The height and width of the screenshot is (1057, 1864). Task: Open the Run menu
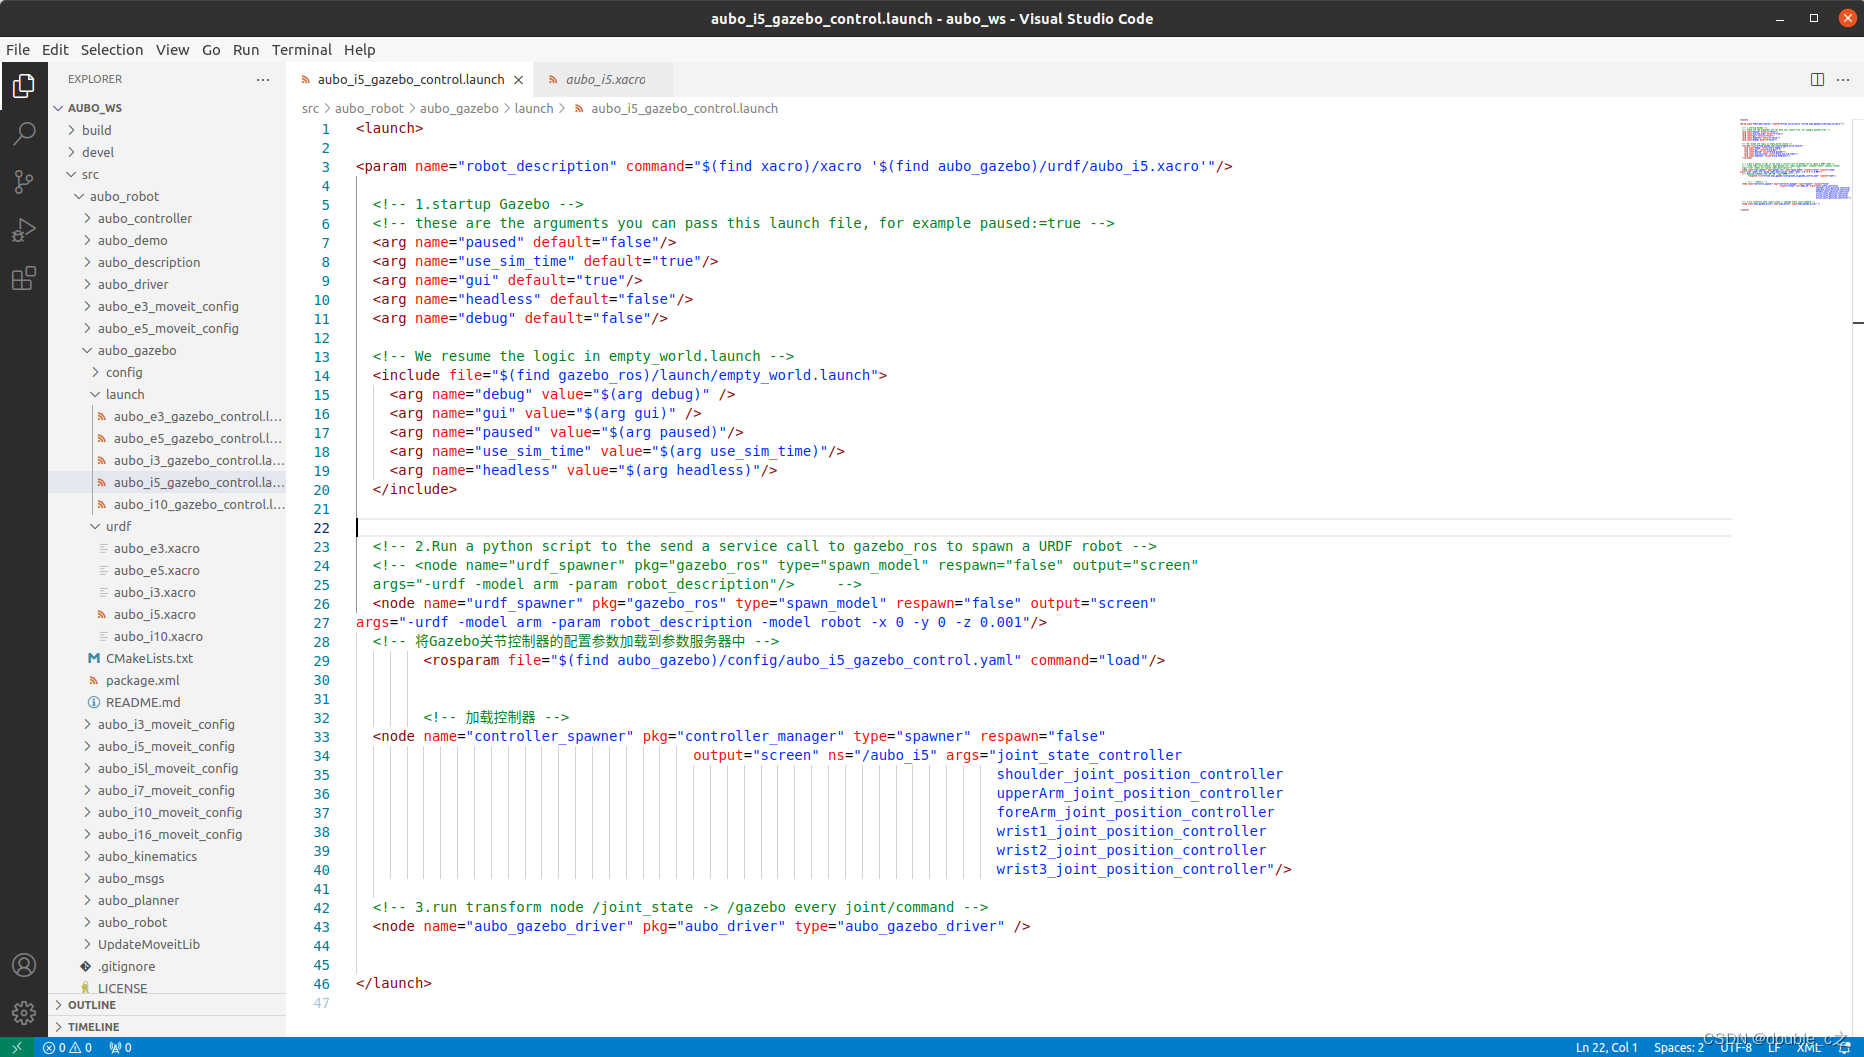[x=246, y=49]
